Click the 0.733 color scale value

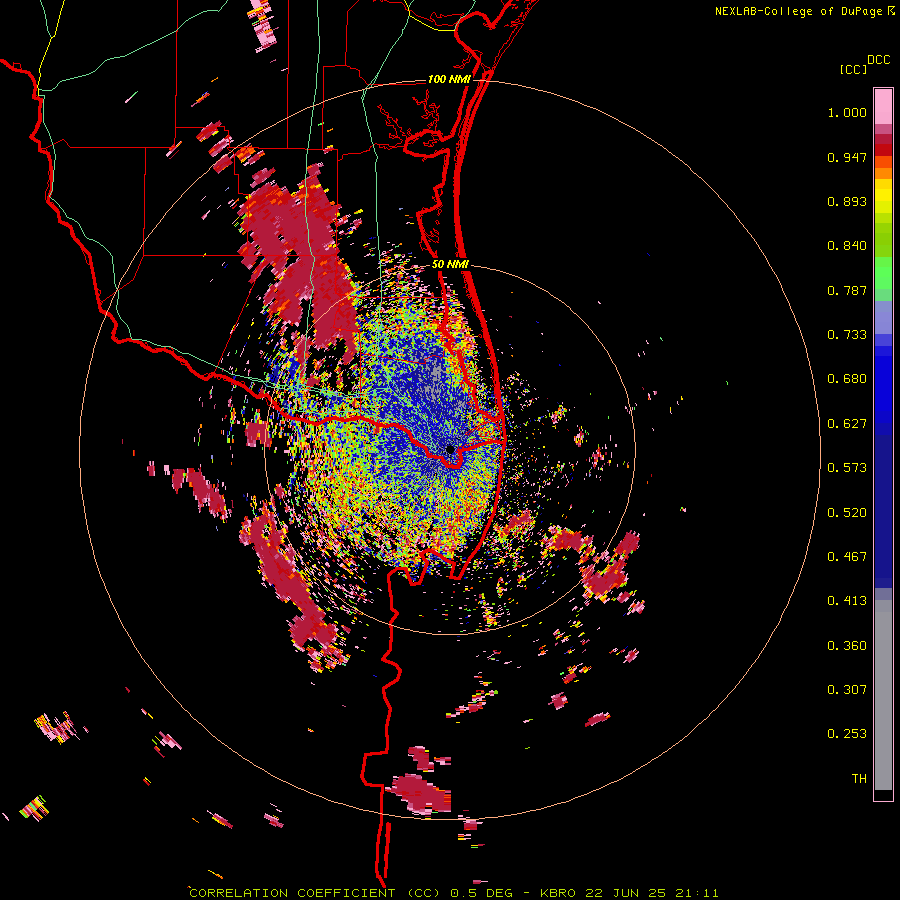(x=847, y=335)
